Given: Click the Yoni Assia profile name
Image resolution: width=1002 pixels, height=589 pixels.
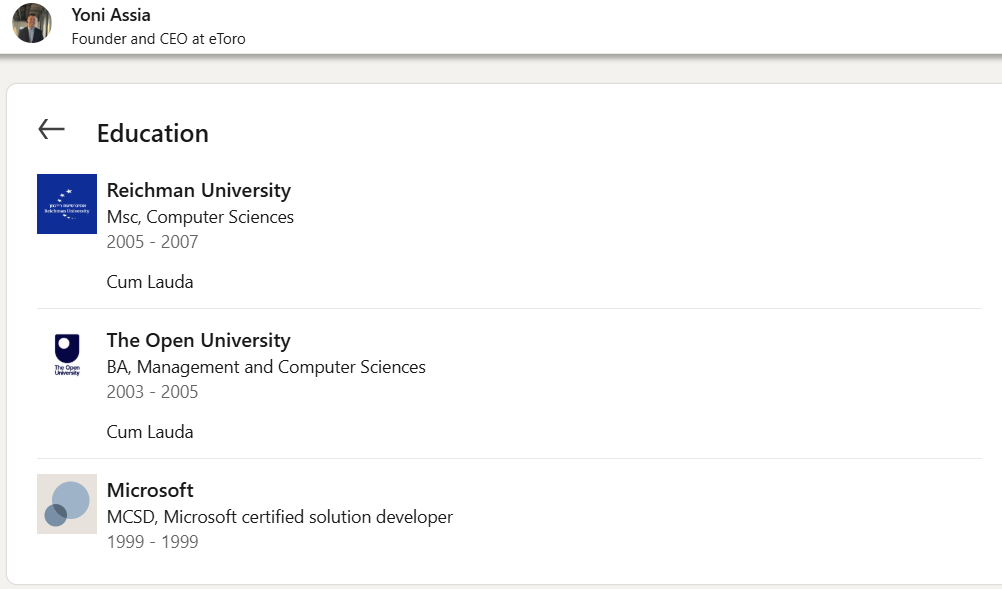Looking at the screenshot, I should coord(111,15).
